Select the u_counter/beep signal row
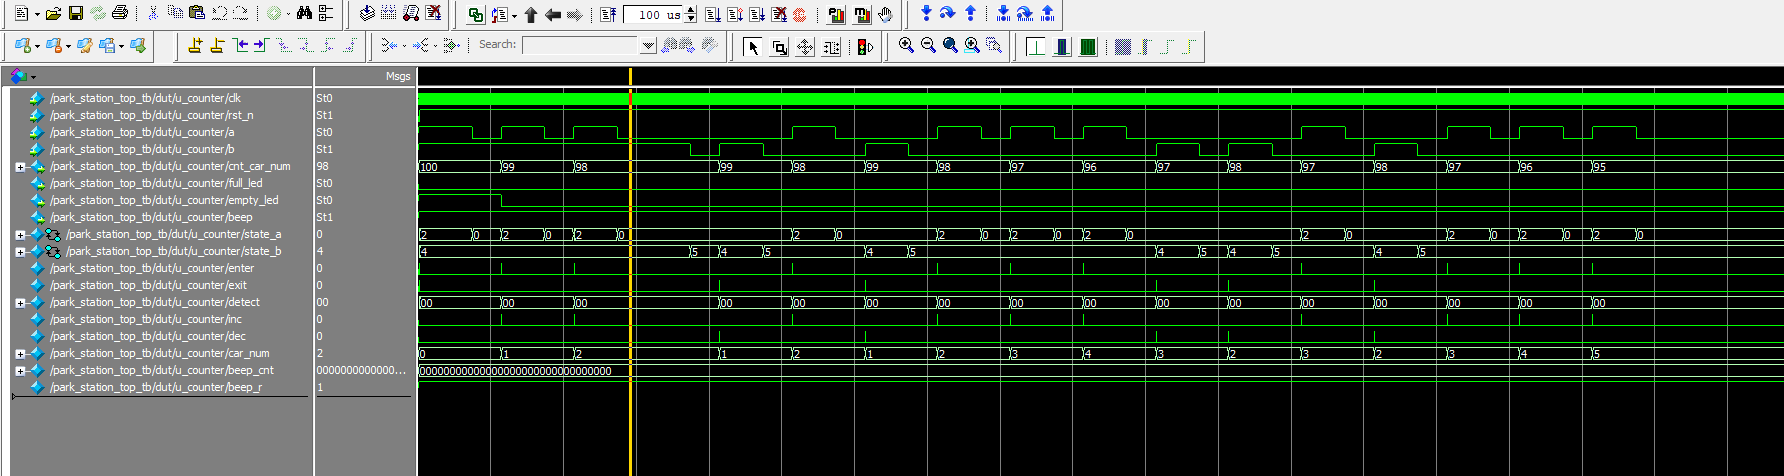The image size is (1784, 476). pos(151,217)
